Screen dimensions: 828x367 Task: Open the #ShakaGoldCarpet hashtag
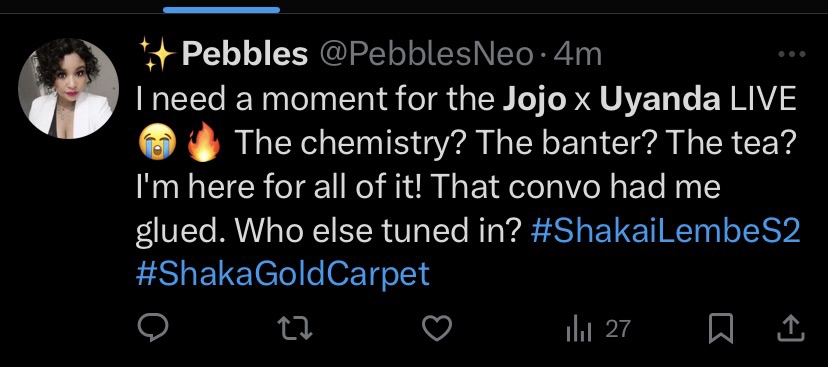coord(283,274)
